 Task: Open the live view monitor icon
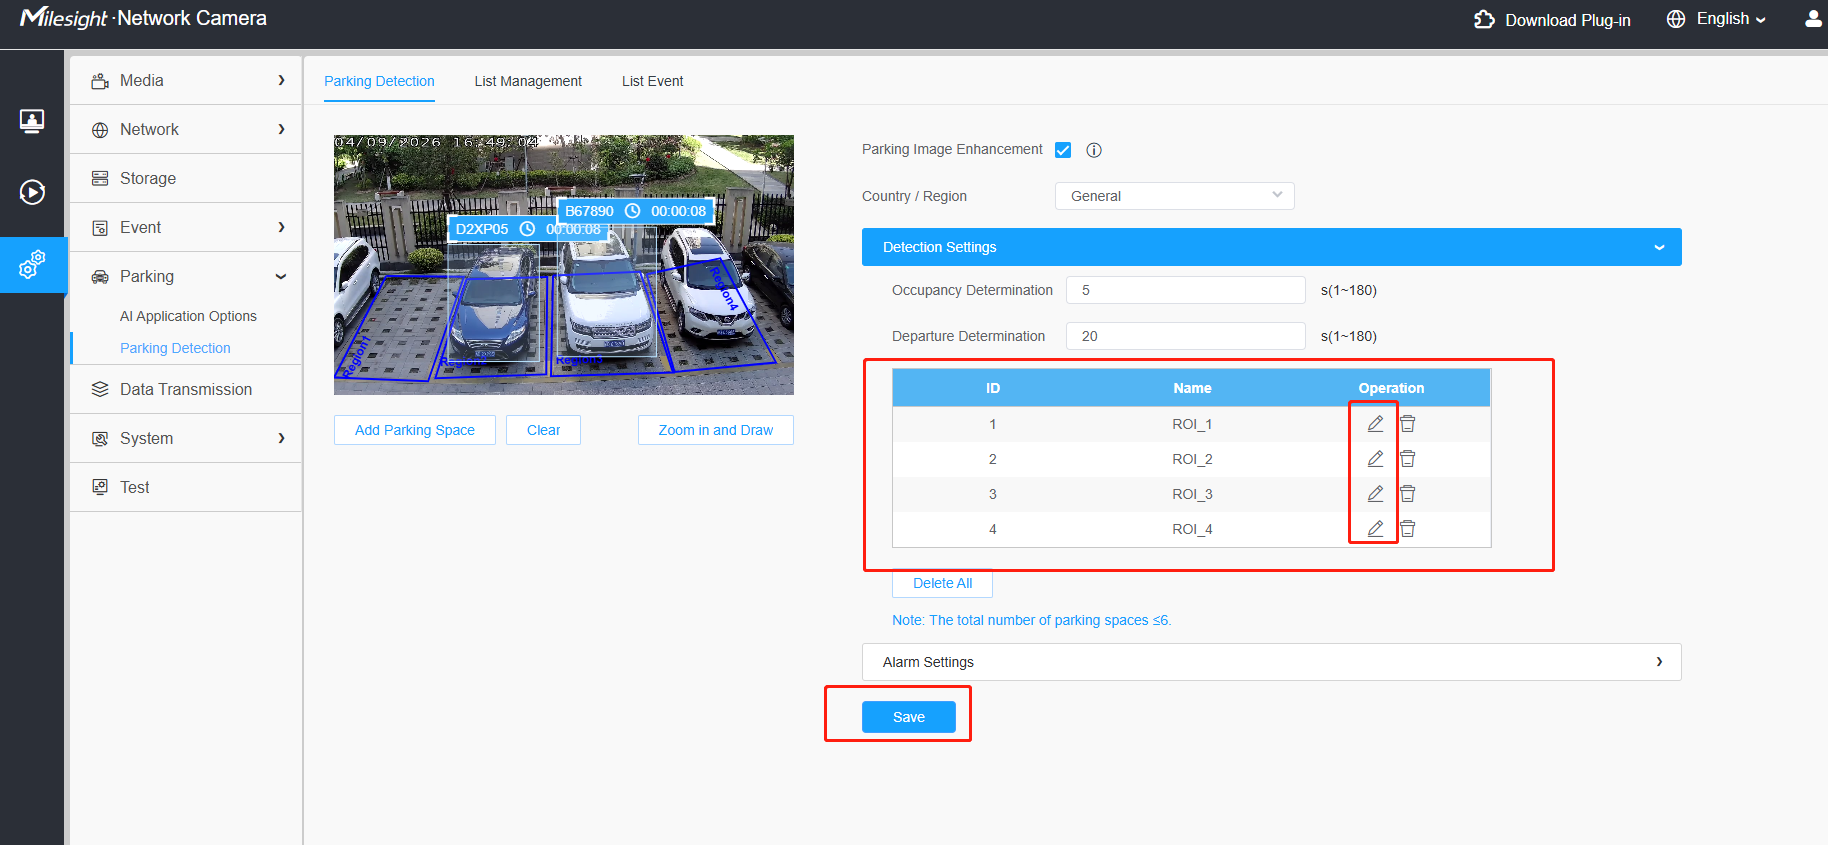32,121
